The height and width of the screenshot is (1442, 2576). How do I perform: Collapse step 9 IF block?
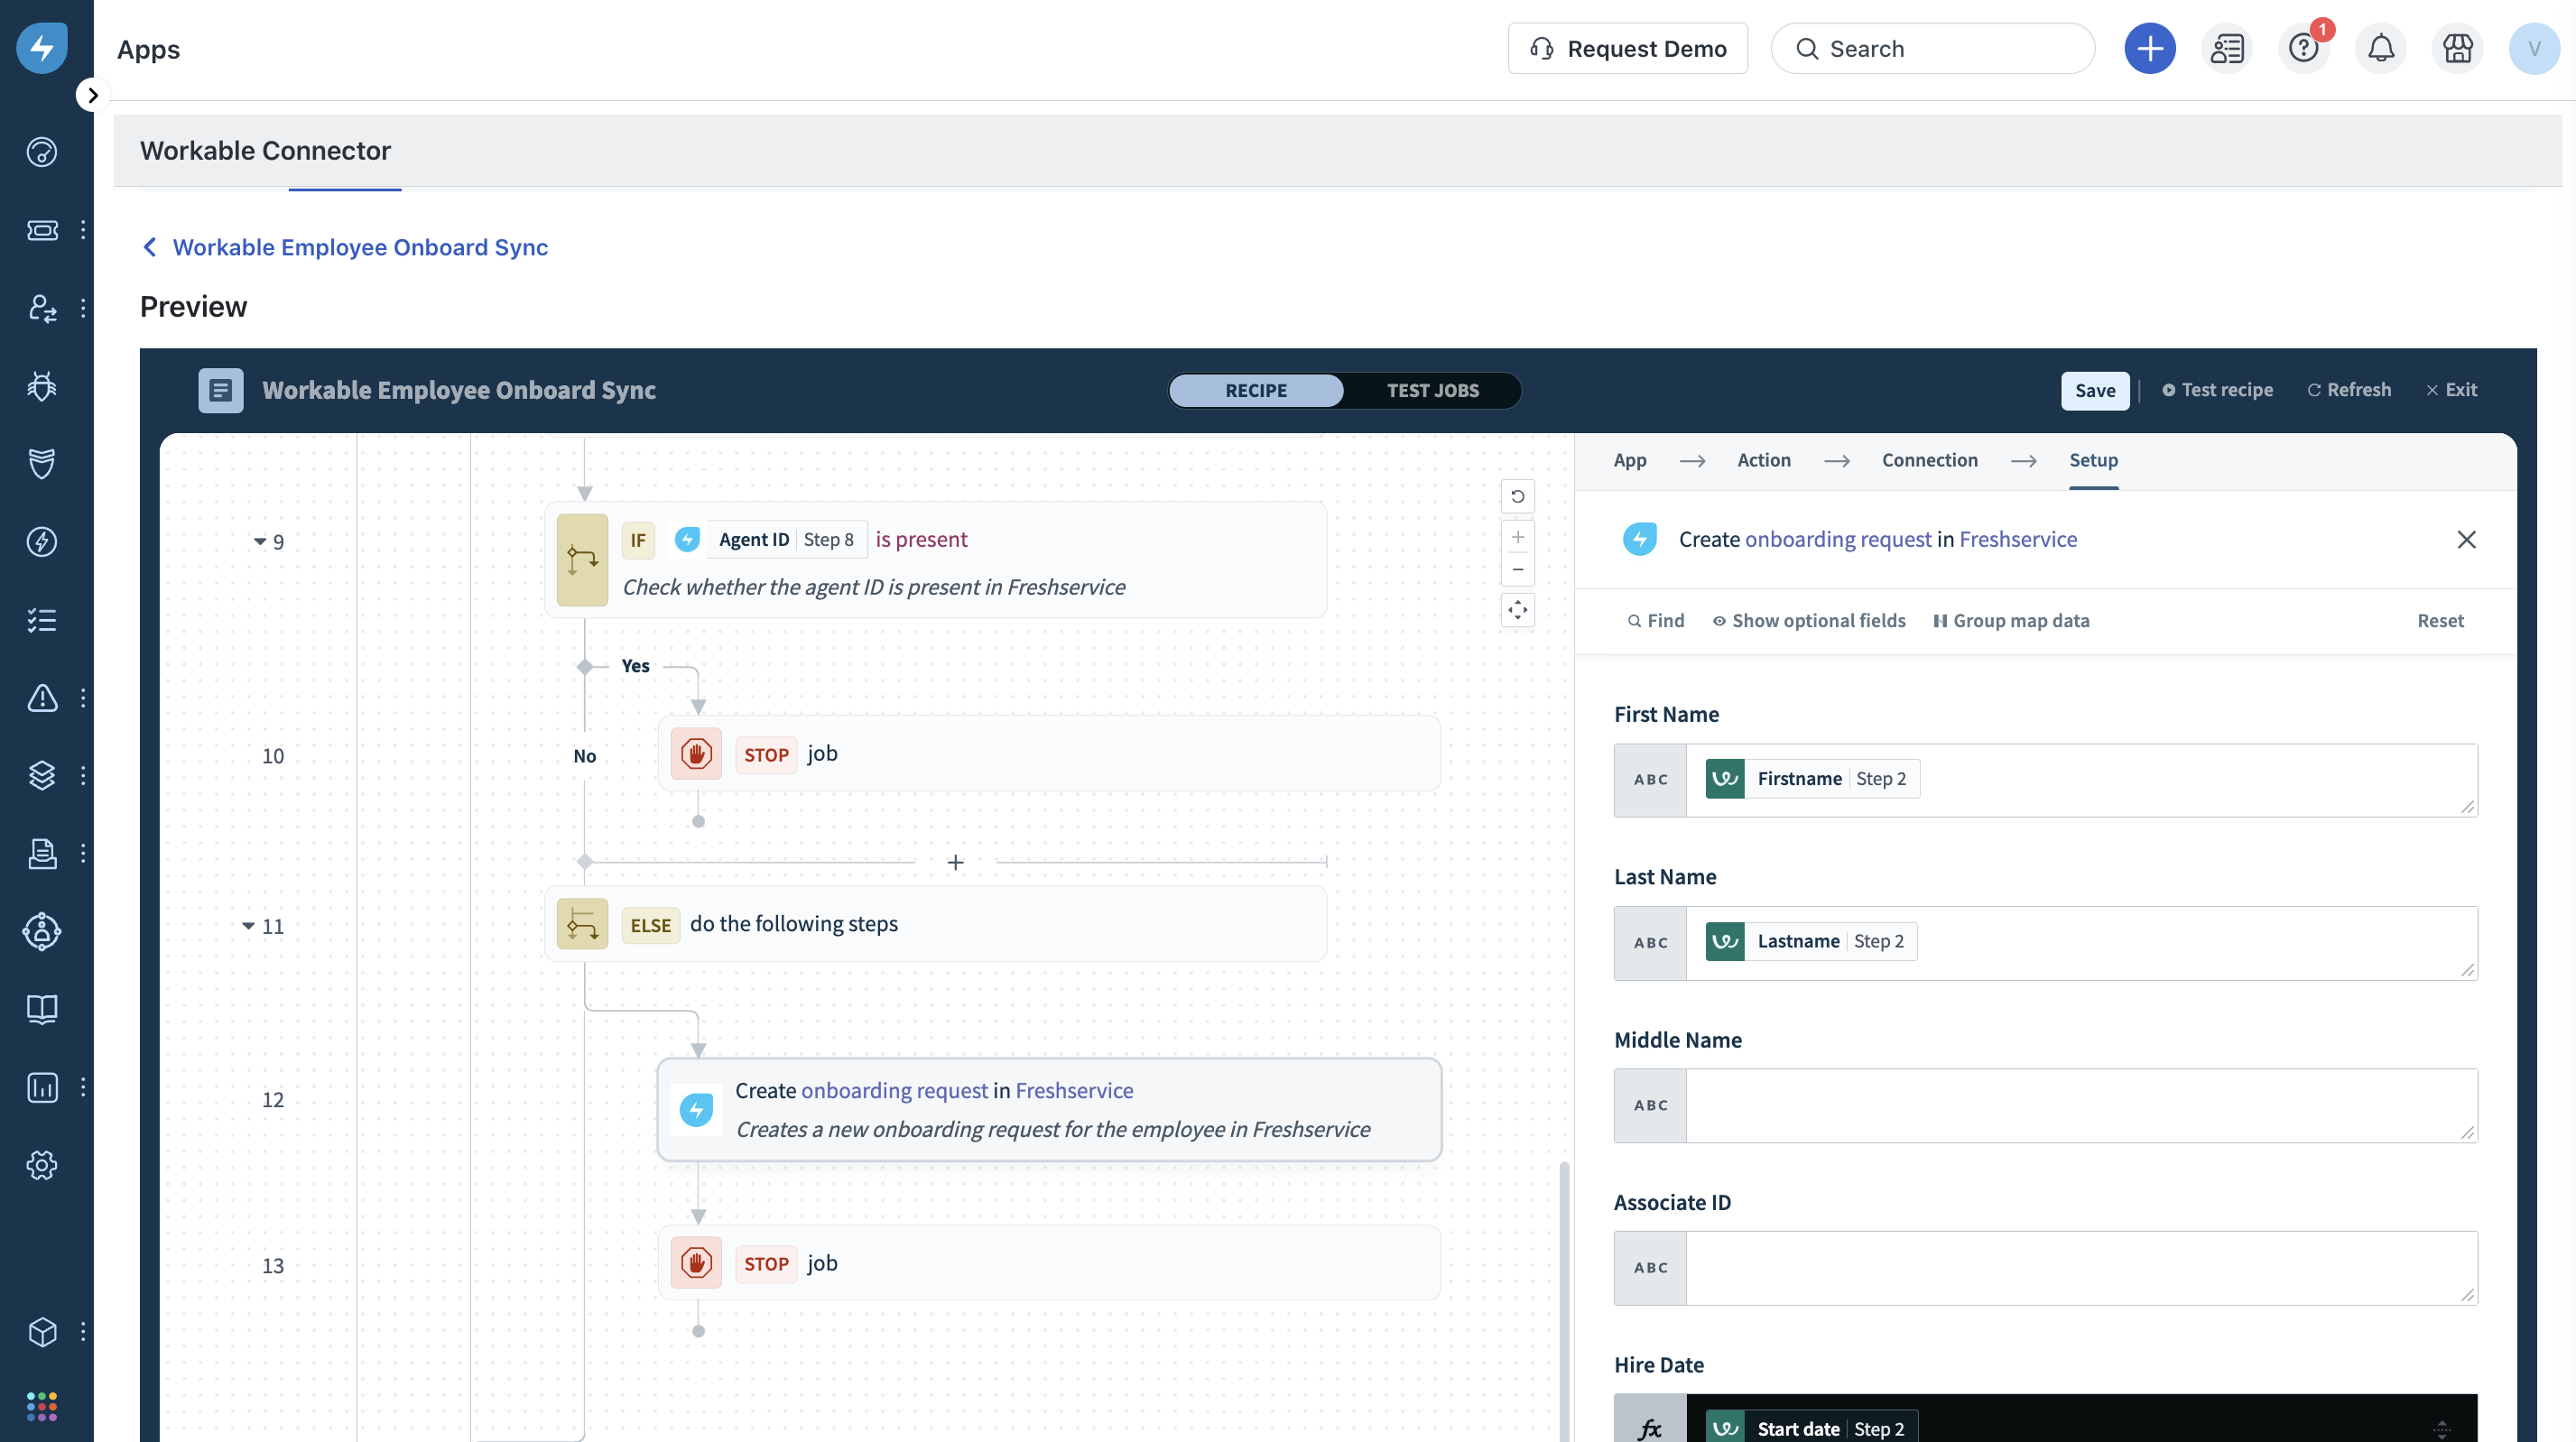click(260, 541)
